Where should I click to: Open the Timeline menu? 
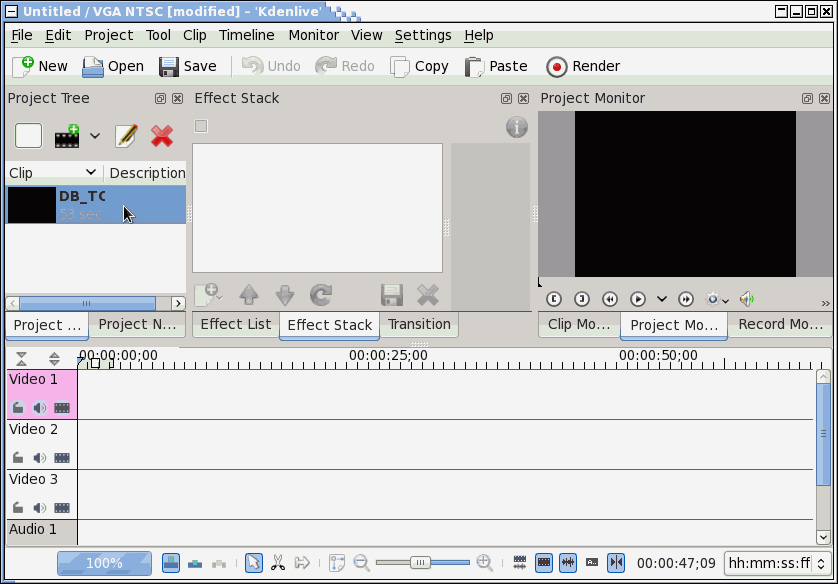click(246, 35)
